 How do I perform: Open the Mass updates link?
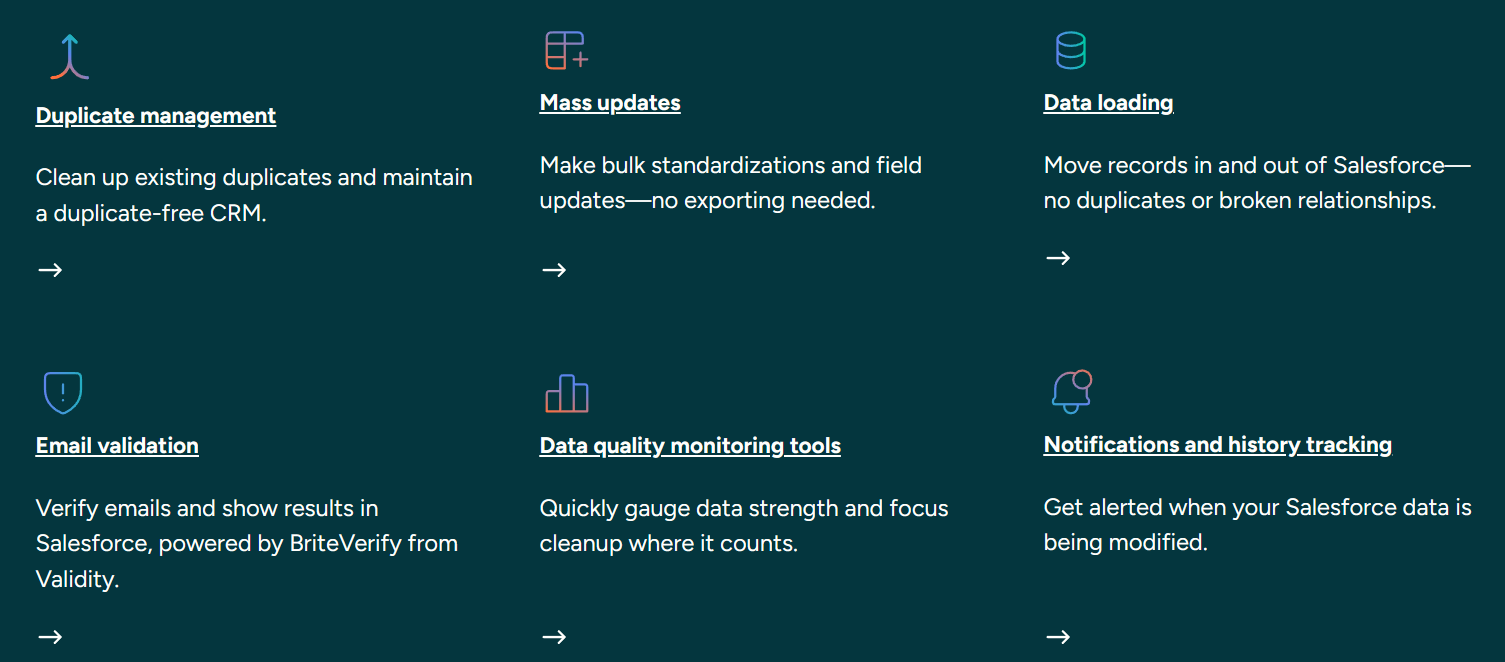click(x=610, y=103)
